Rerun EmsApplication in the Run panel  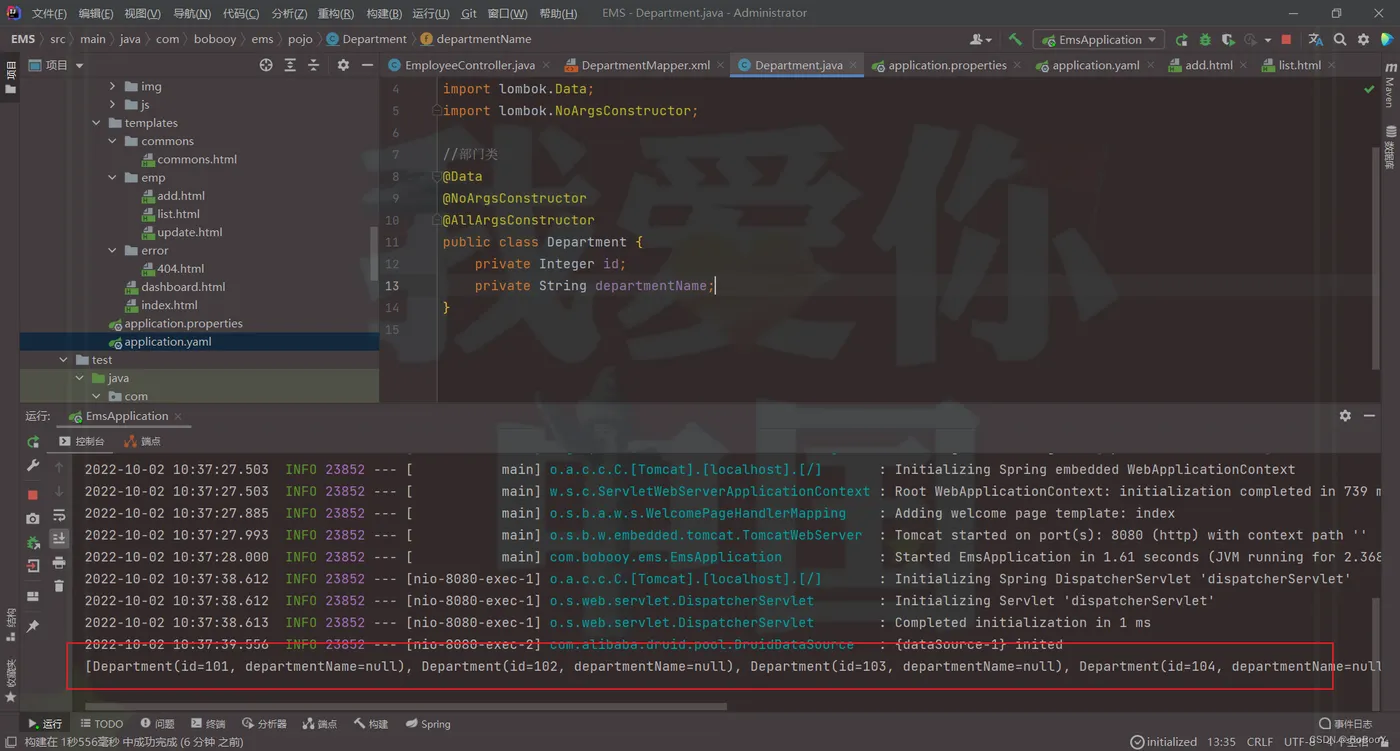[33, 441]
